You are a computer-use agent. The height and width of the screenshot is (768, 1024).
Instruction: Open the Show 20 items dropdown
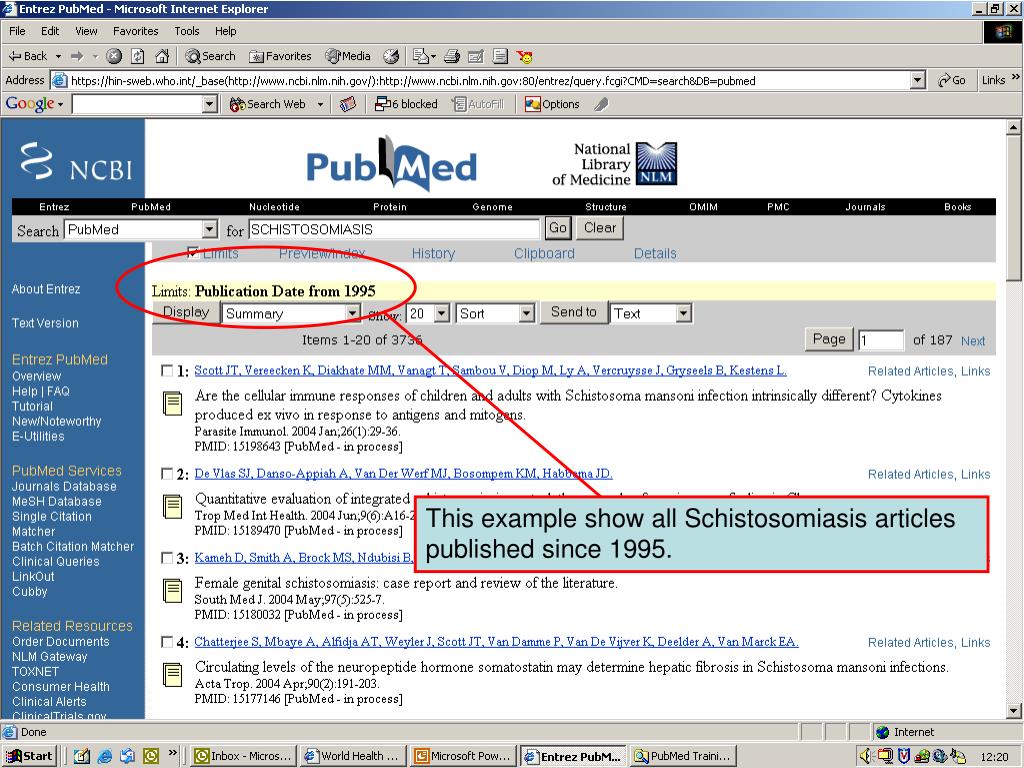tap(442, 313)
